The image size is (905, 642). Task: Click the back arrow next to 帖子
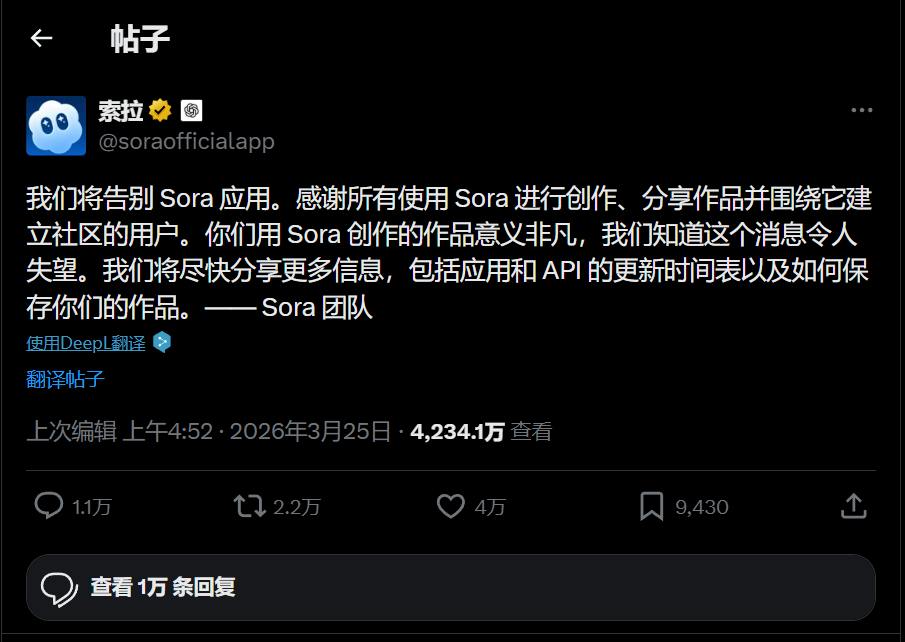(41, 39)
